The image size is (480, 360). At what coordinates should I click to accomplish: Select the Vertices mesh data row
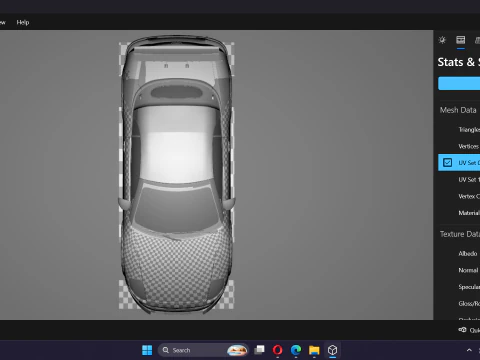point(459,146)
